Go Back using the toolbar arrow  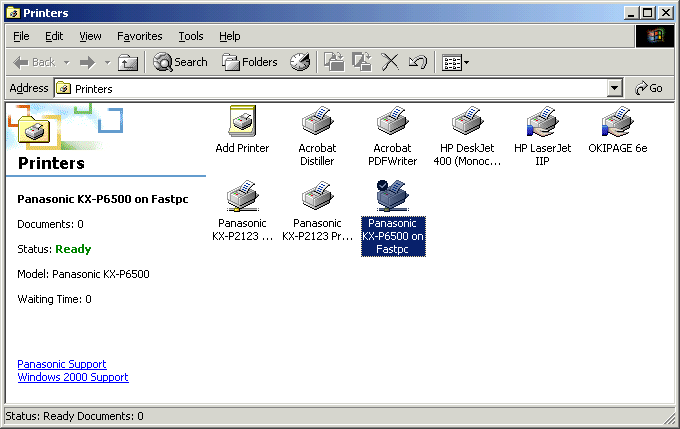[34, 62]
